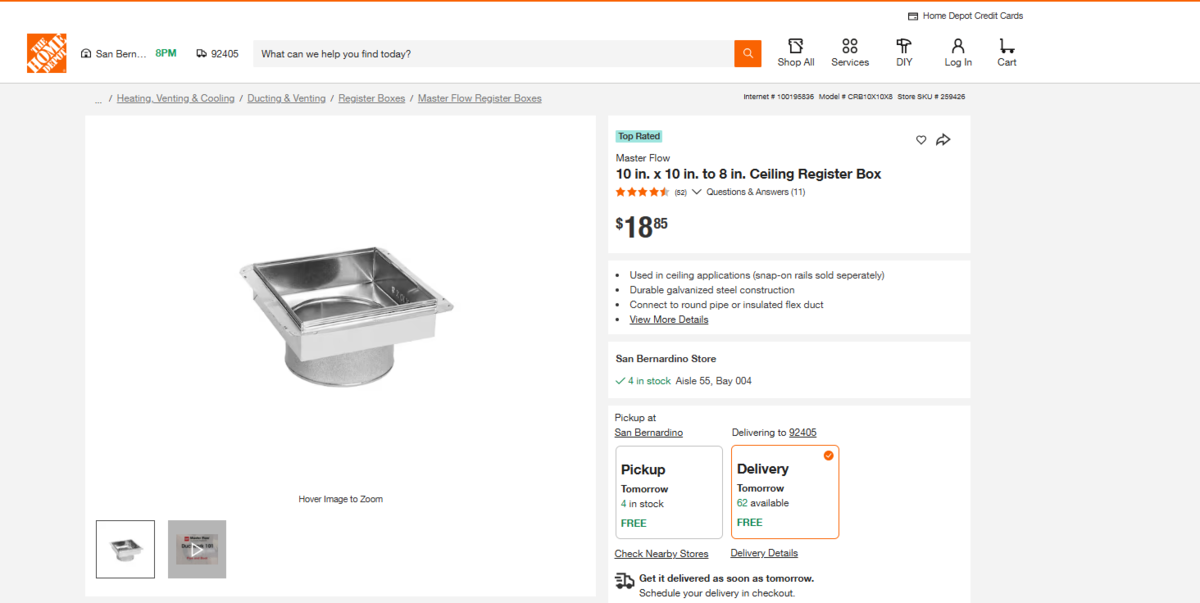Open the San Bernardino store selector

(x=113, y=54)
